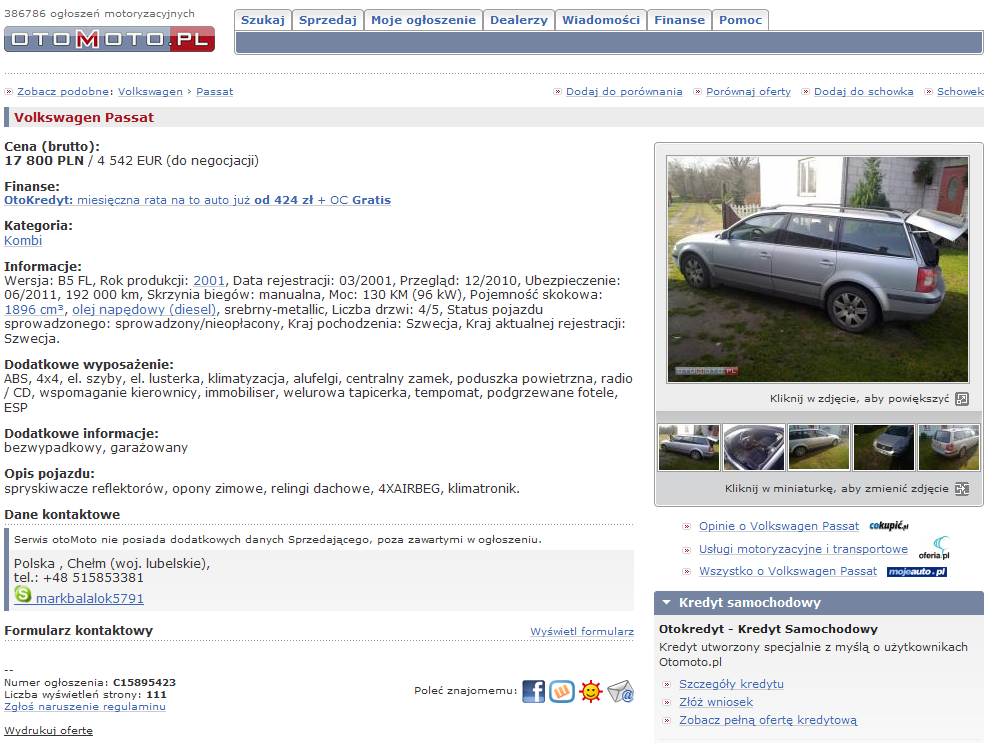The image size is (988, 743).
Task: Open the Pomoc tab
Action: pos(740,20)
